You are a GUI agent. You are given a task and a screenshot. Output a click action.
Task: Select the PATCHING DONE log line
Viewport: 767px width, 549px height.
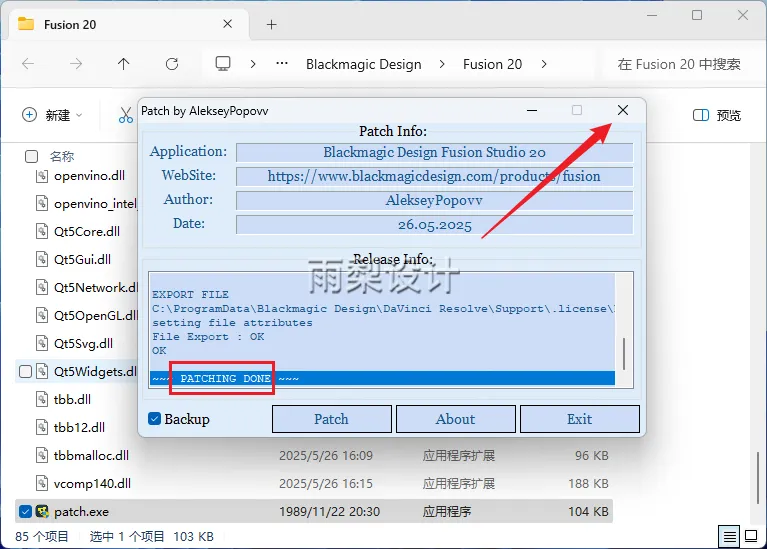pyautogui.click(x=382, y=378)
